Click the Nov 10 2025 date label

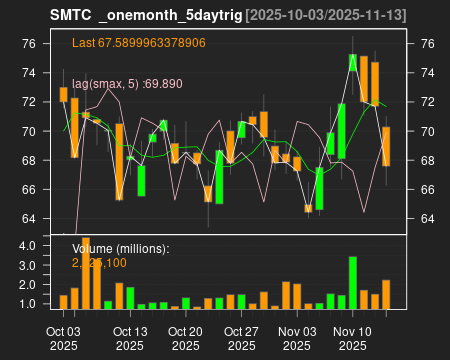(x=353, y=339)
